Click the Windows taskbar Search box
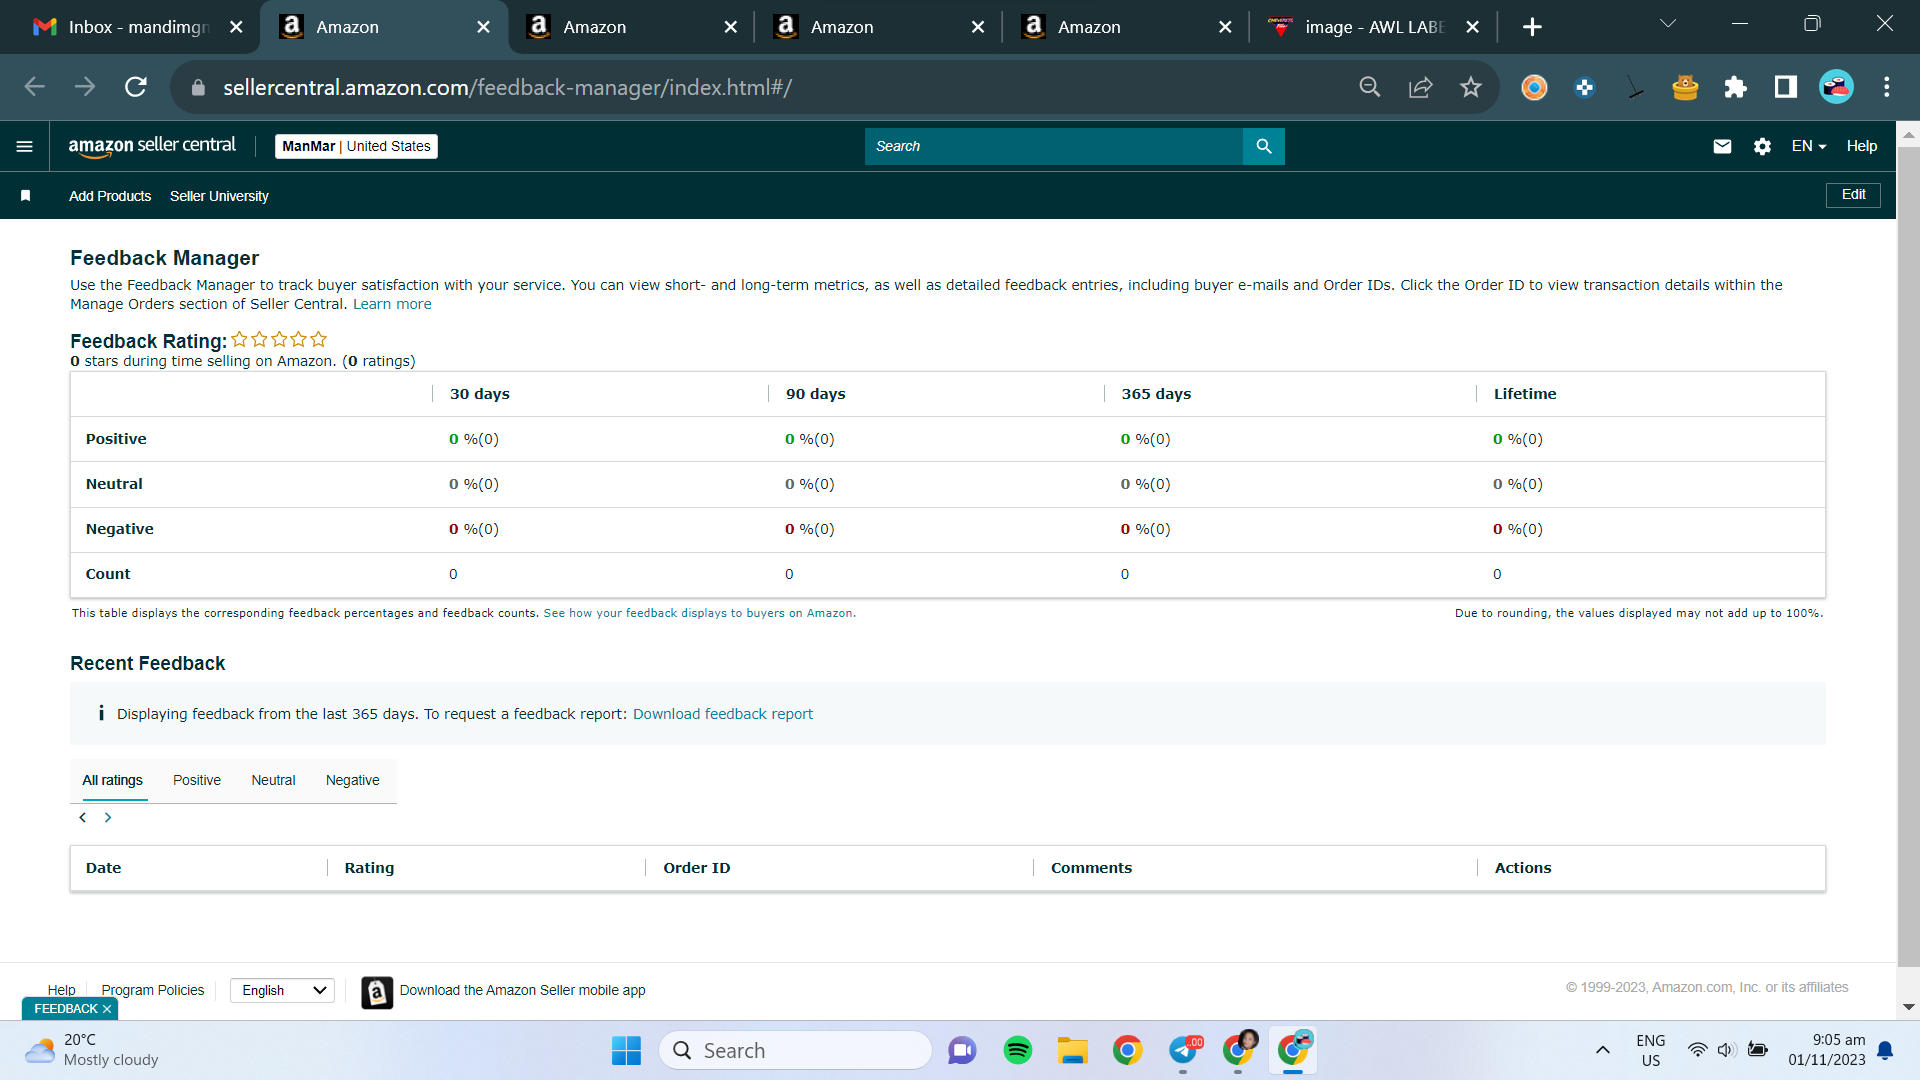 tap(795, 1050)
